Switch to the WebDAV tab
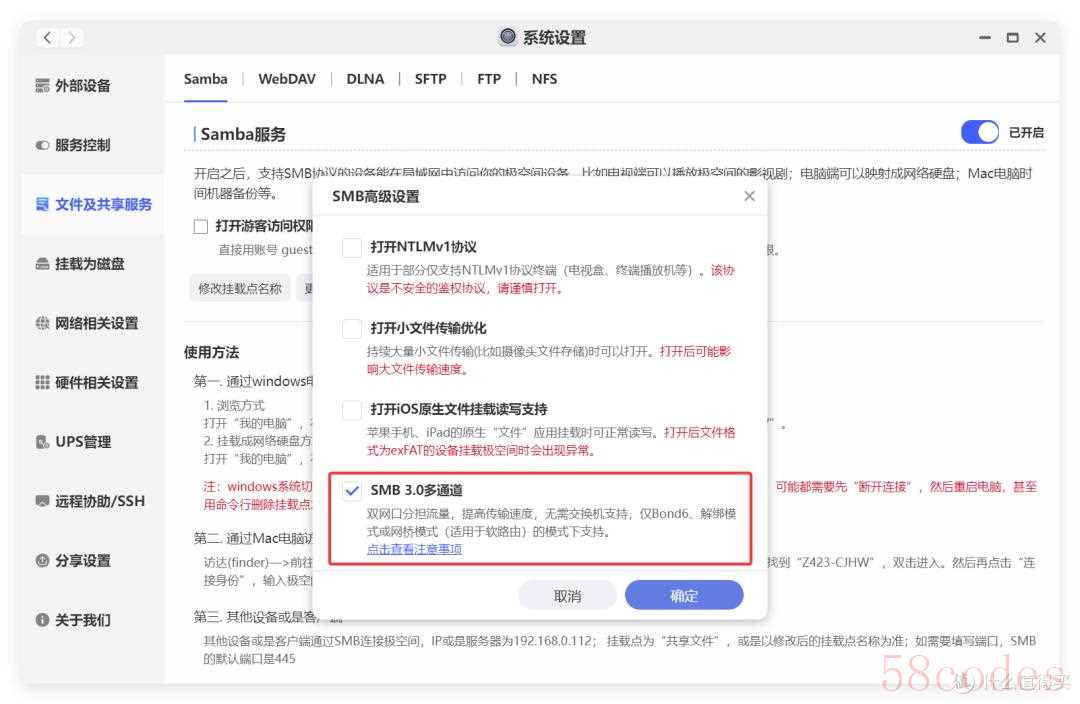Image resolution: width=1080 pixels, height=704 pixels. 287,79
